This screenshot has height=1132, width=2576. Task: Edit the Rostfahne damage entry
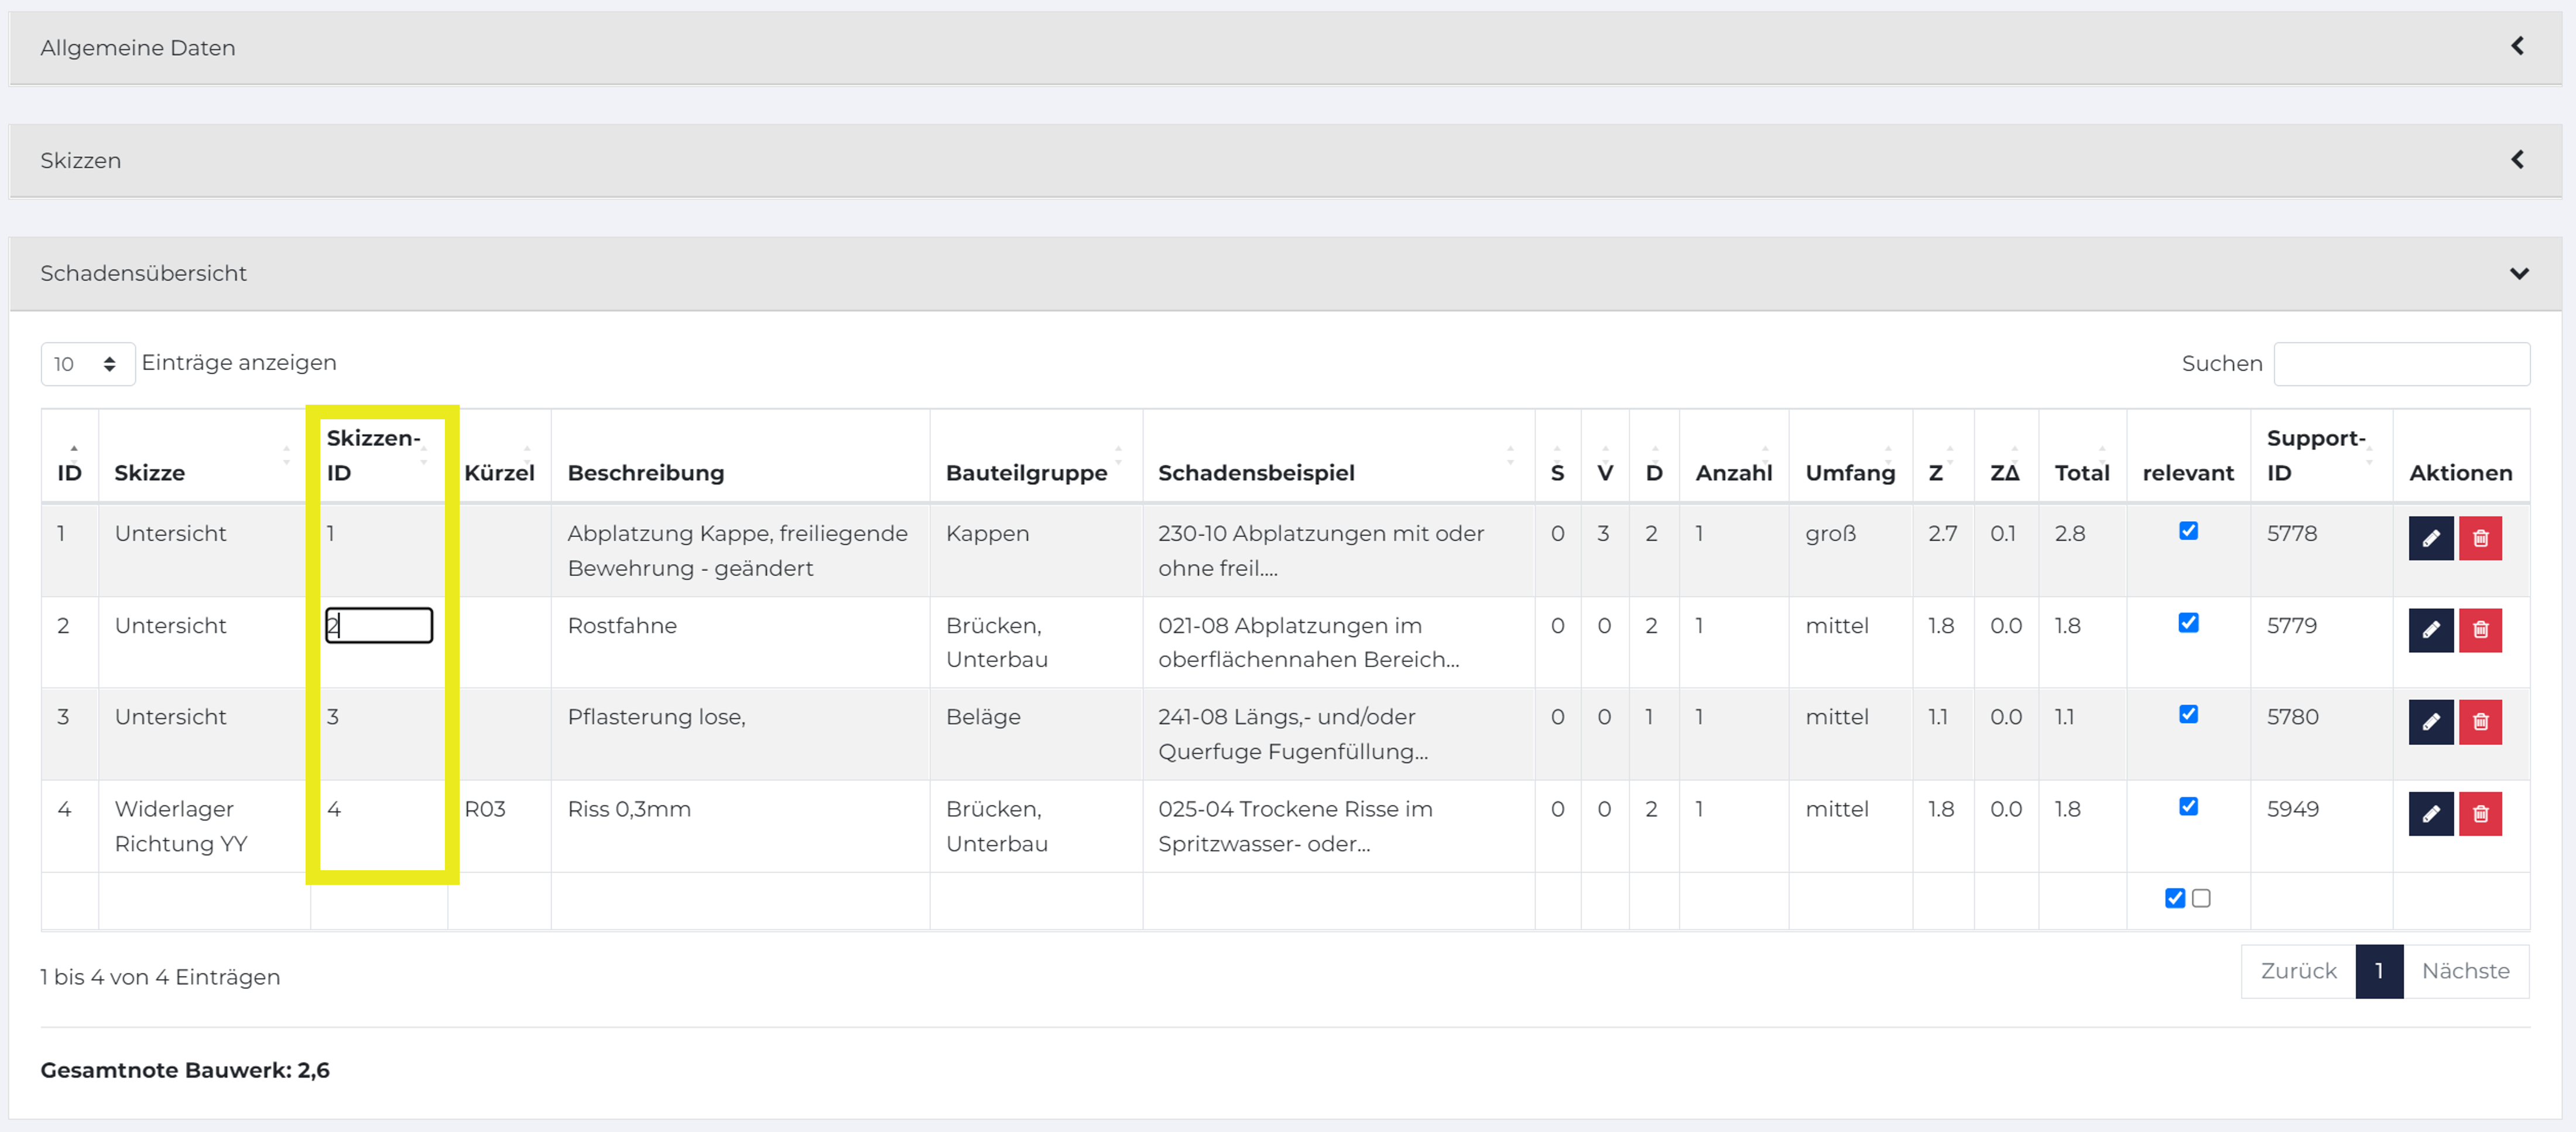click(2431, 630)
